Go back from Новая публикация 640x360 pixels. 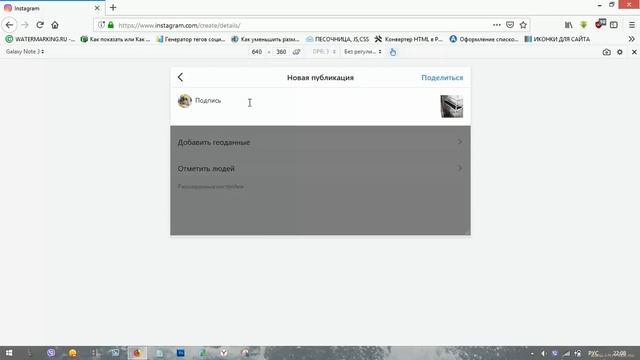click(180, 77)
